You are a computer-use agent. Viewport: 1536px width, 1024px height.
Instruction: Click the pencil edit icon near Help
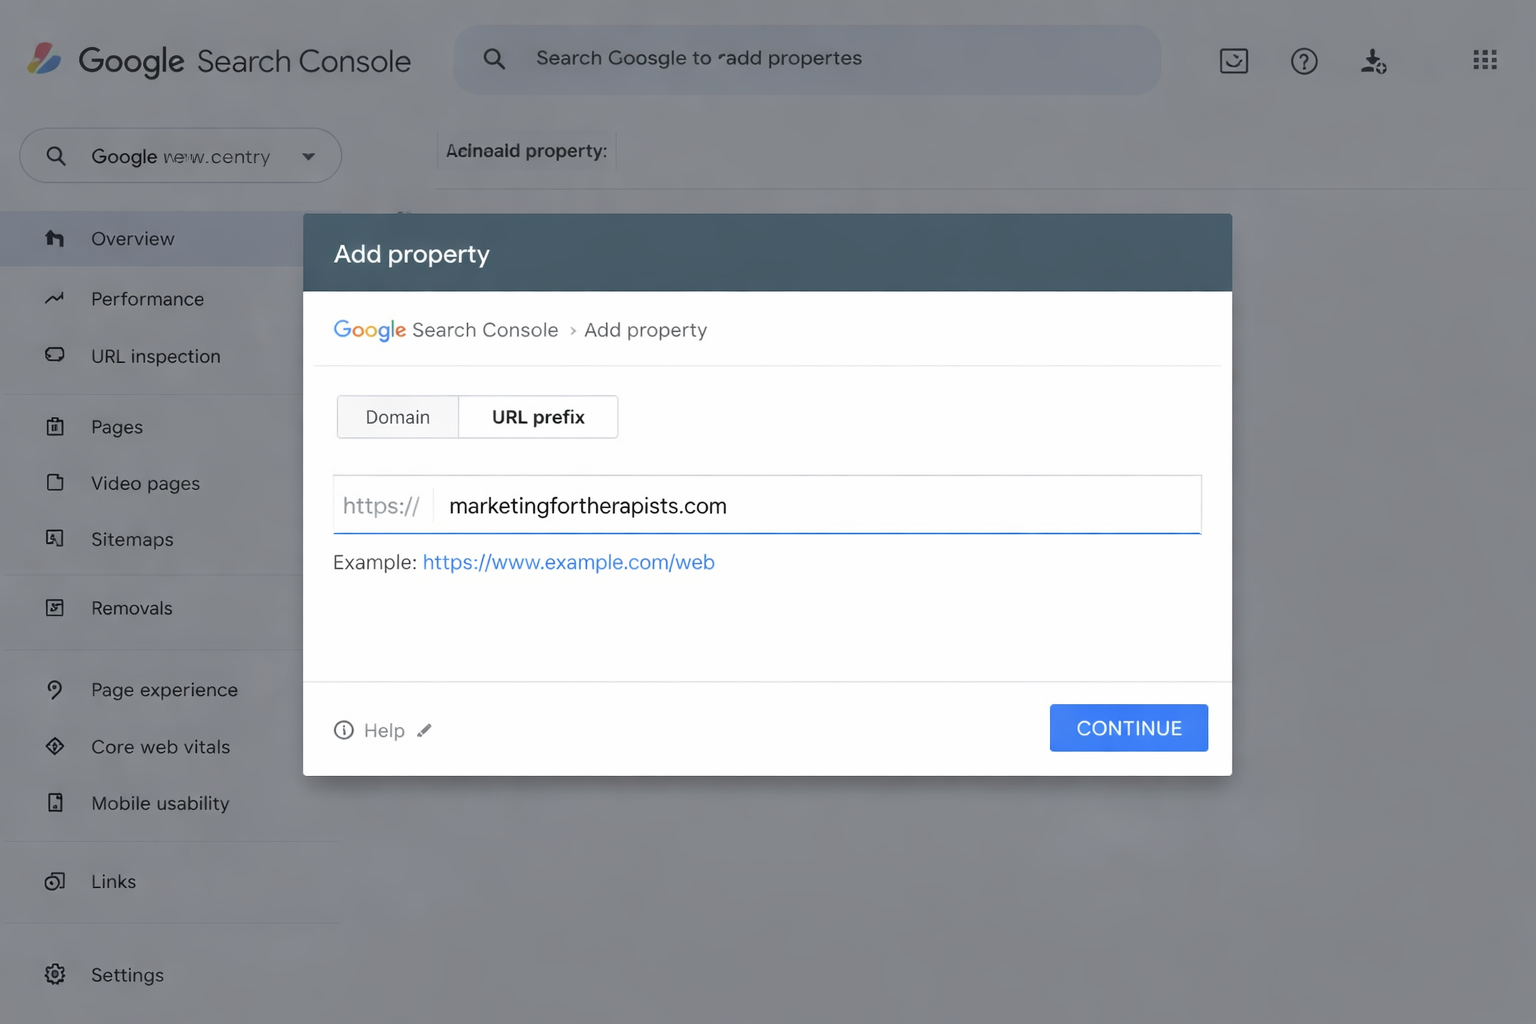click(424, 730)
